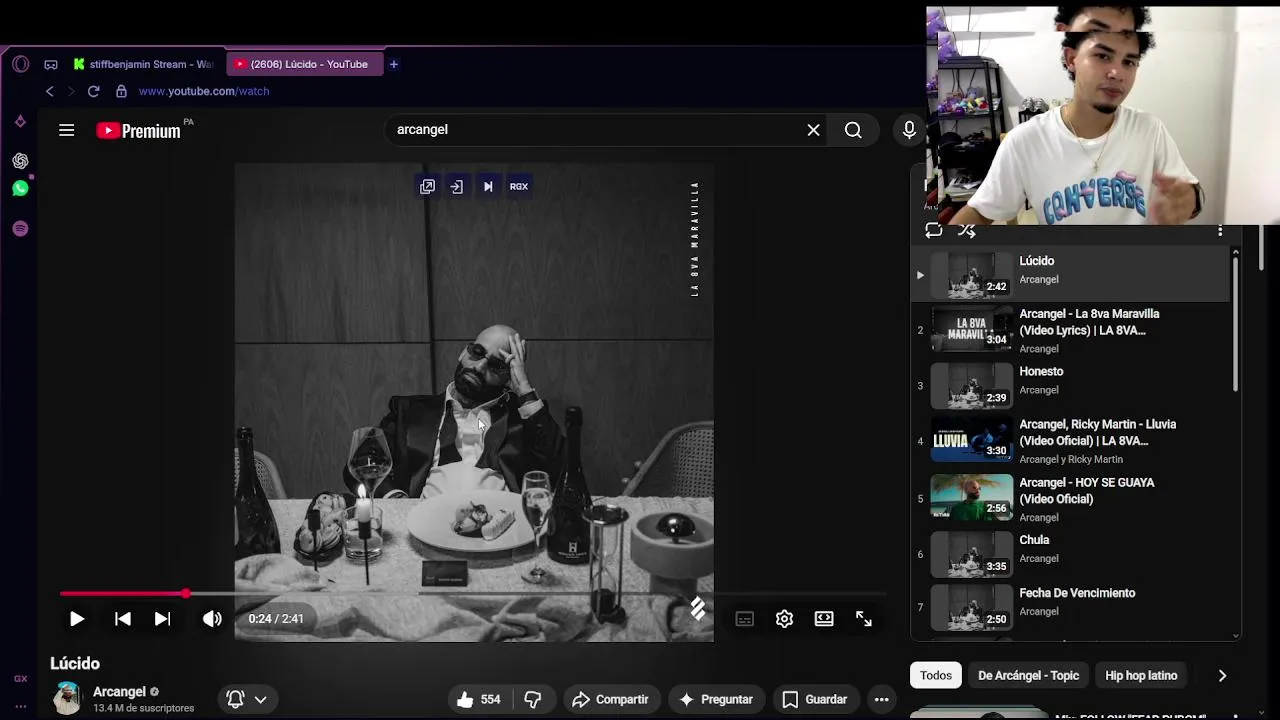Open sidebar three-dot settings

(20, 706)
